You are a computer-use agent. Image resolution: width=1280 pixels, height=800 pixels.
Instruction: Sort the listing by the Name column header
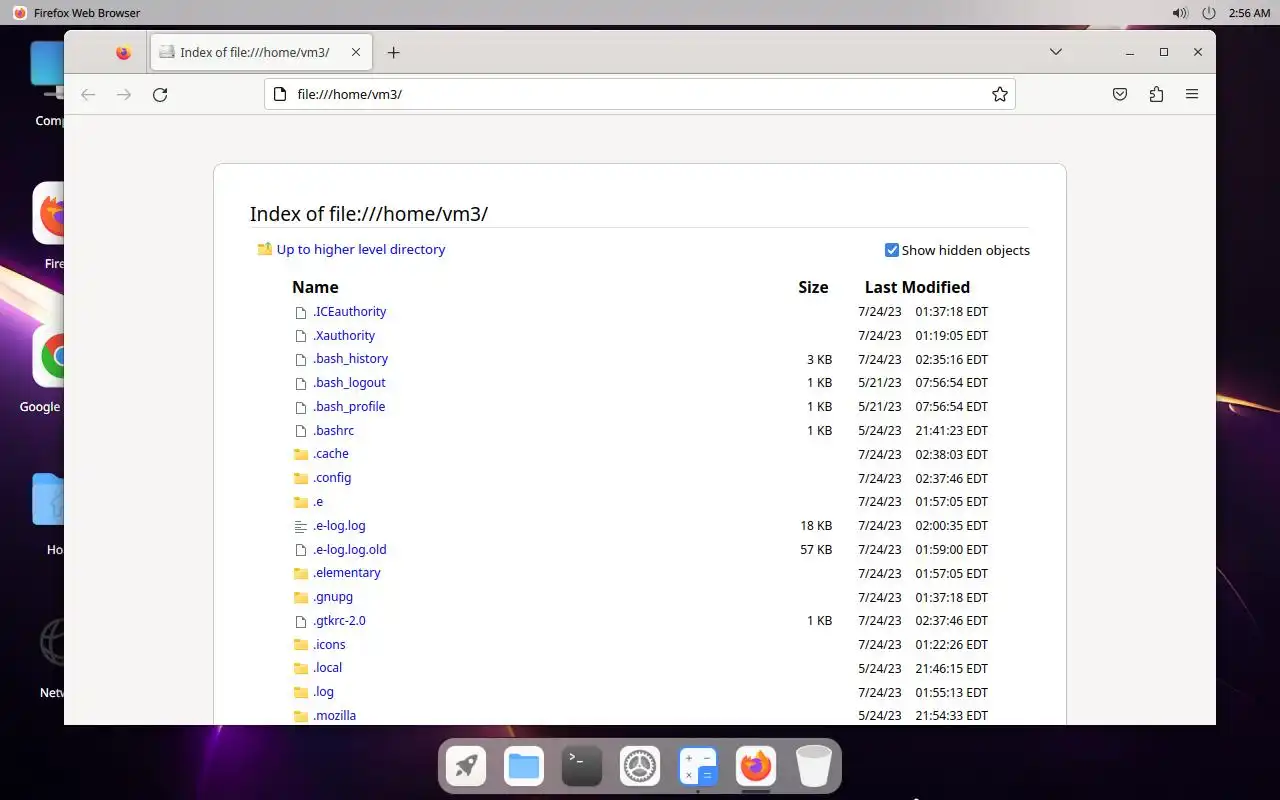click(315, 287)
